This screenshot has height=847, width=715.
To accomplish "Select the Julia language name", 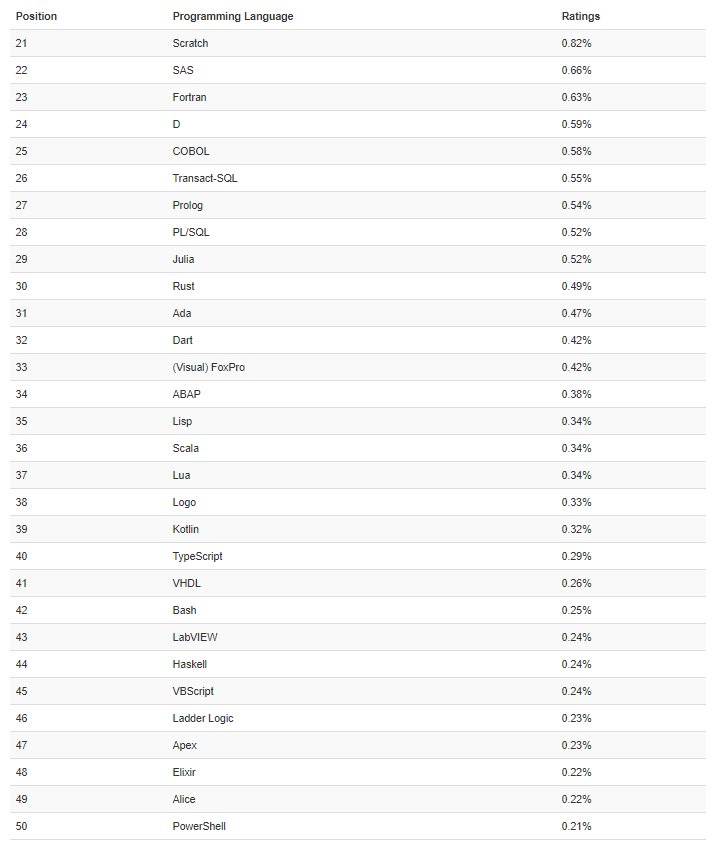I will [x=183, y=260].
